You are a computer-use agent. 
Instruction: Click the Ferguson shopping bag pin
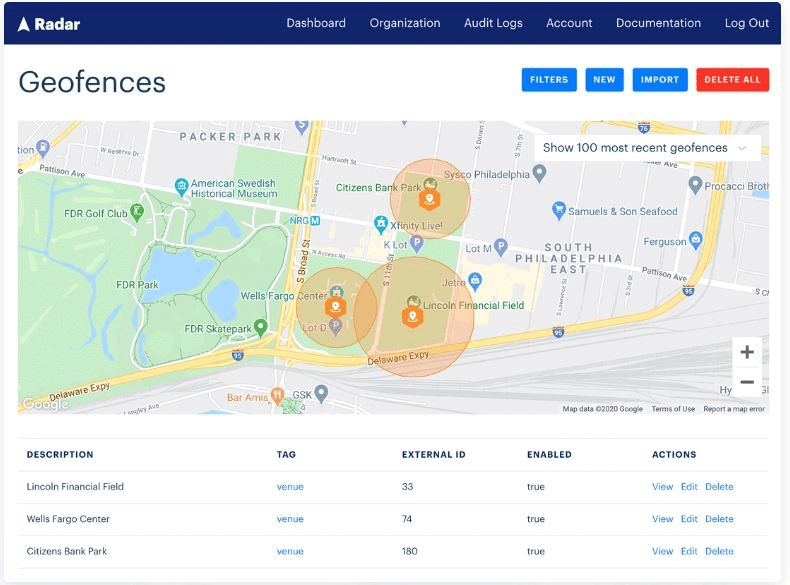click(x=696, y=240)
